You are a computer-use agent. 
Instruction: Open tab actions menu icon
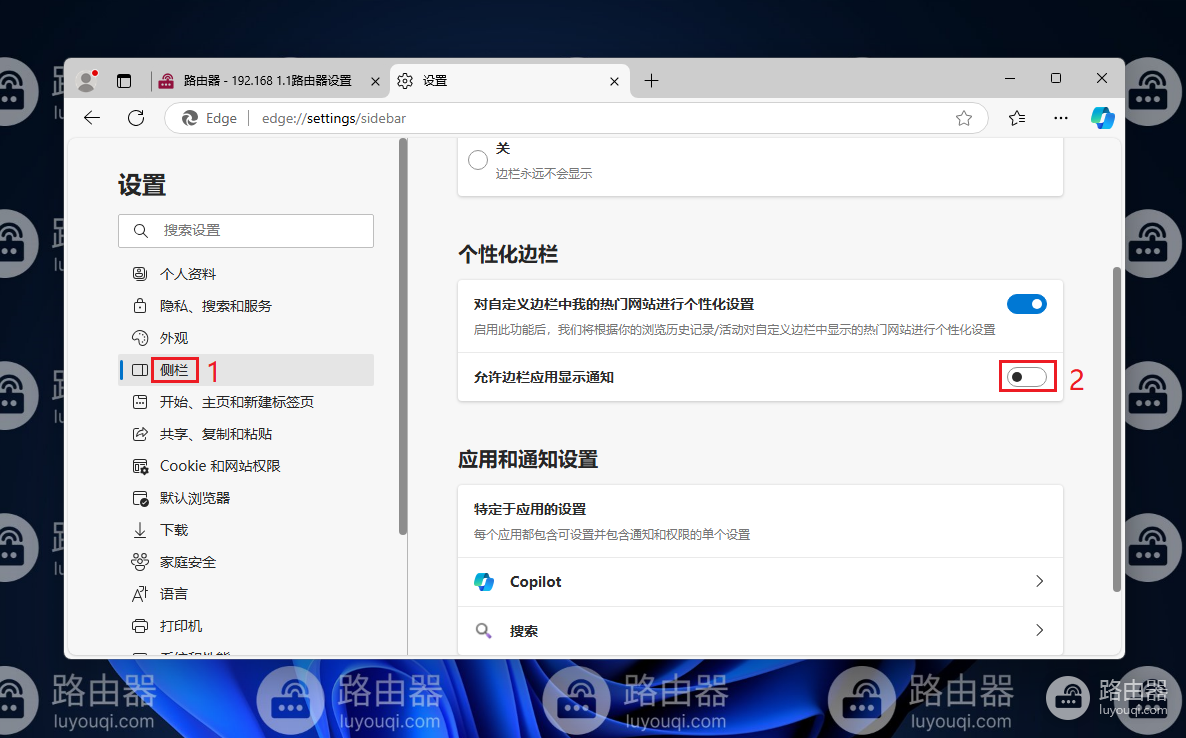tap(124, 81)
